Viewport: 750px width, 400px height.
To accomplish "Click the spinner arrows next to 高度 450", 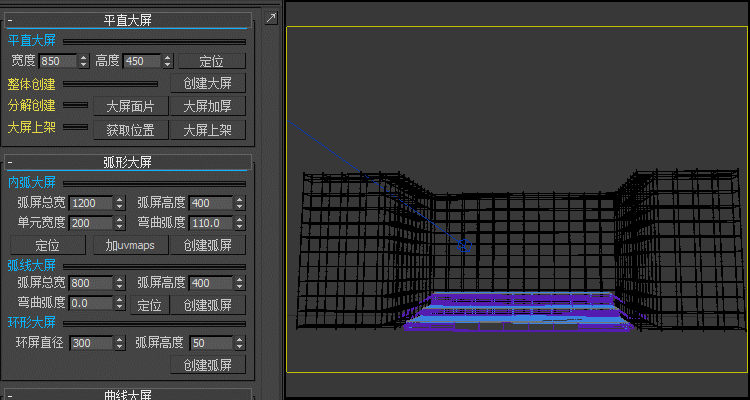I will tap(167, 61).
